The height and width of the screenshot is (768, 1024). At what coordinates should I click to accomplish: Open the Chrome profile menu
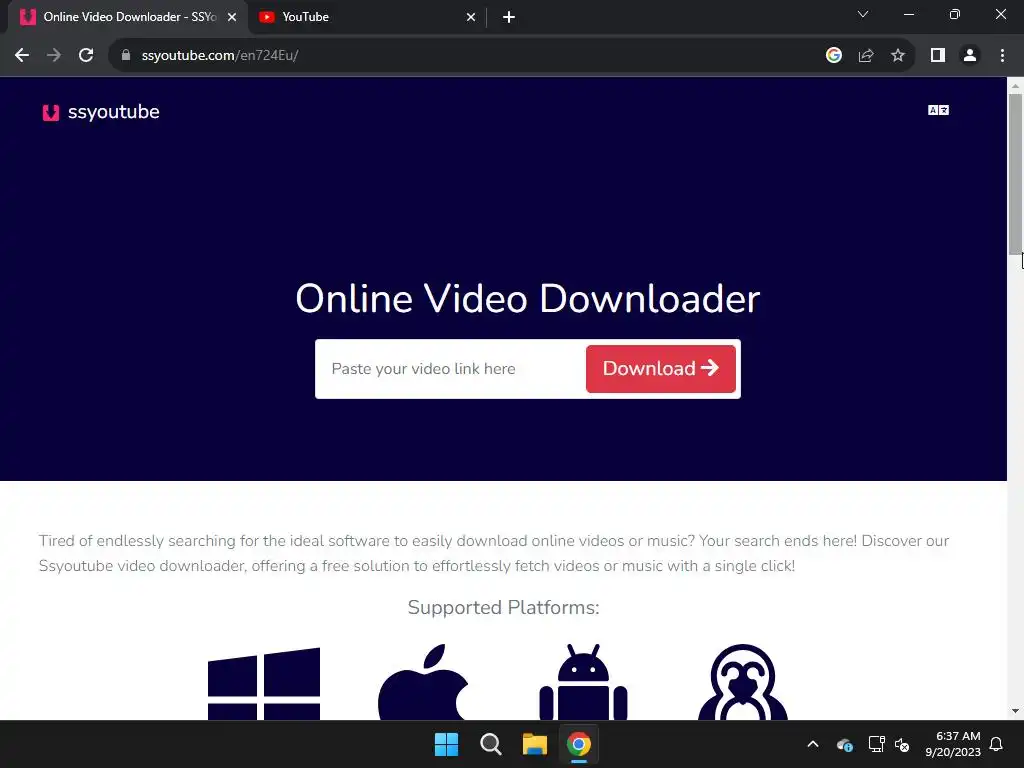tap(970, 56)
